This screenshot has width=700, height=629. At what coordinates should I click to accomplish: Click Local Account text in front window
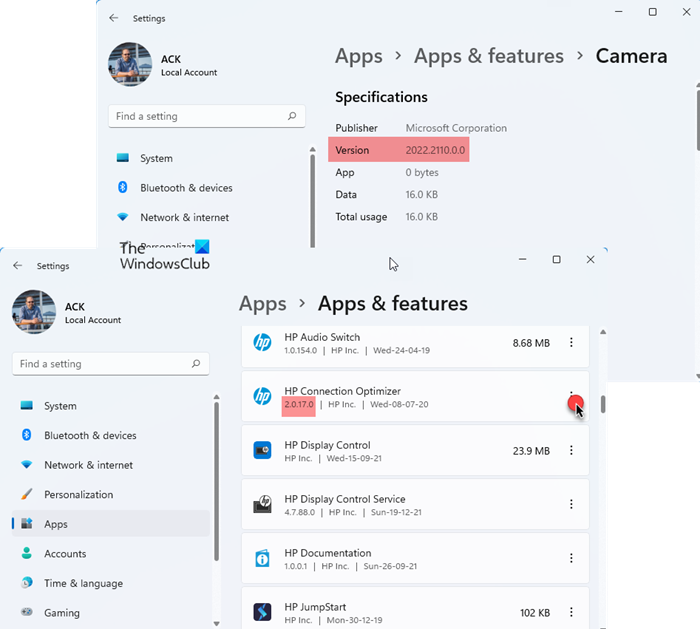pyautogui.click(x=93, y=320)
